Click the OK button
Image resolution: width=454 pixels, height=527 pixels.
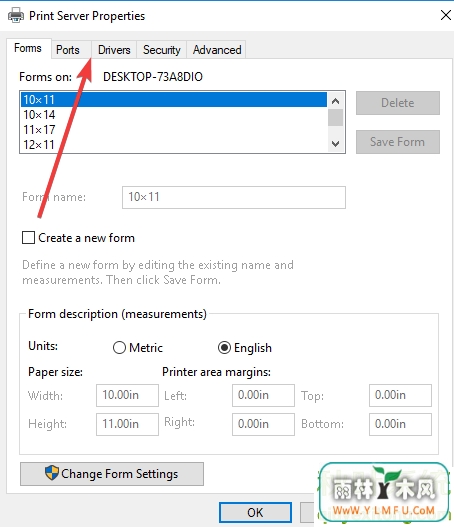coord(255,513)
